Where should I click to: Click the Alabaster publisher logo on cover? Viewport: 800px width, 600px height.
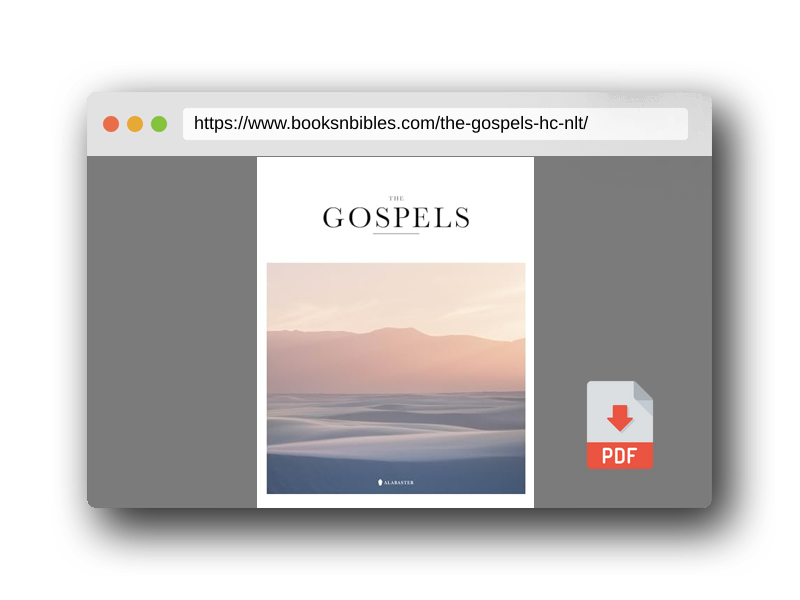click(395, 482)
